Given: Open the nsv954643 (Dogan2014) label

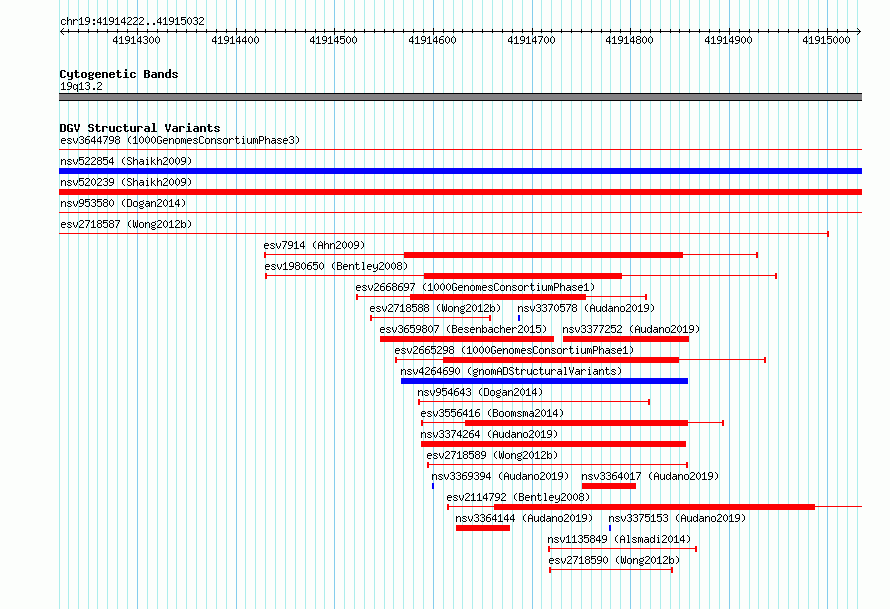Looking at the screenshot, I should point(480,392).
